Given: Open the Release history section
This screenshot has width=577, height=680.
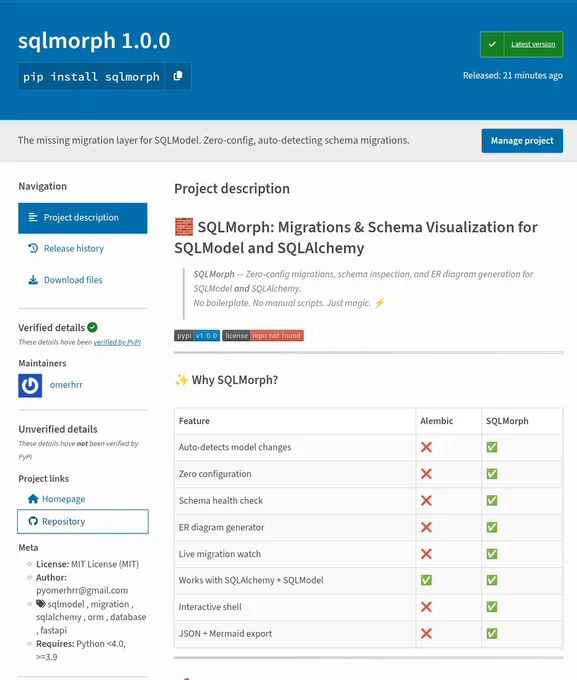Looking at the screenshot, I should coord(74,248).
